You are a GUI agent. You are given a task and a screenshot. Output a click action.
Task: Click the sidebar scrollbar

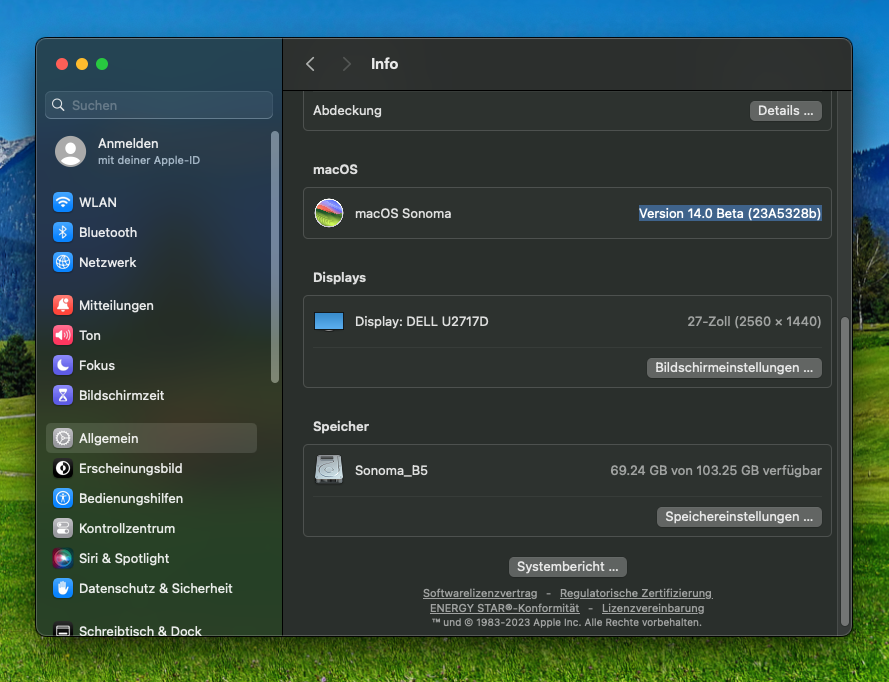(275, 257)
